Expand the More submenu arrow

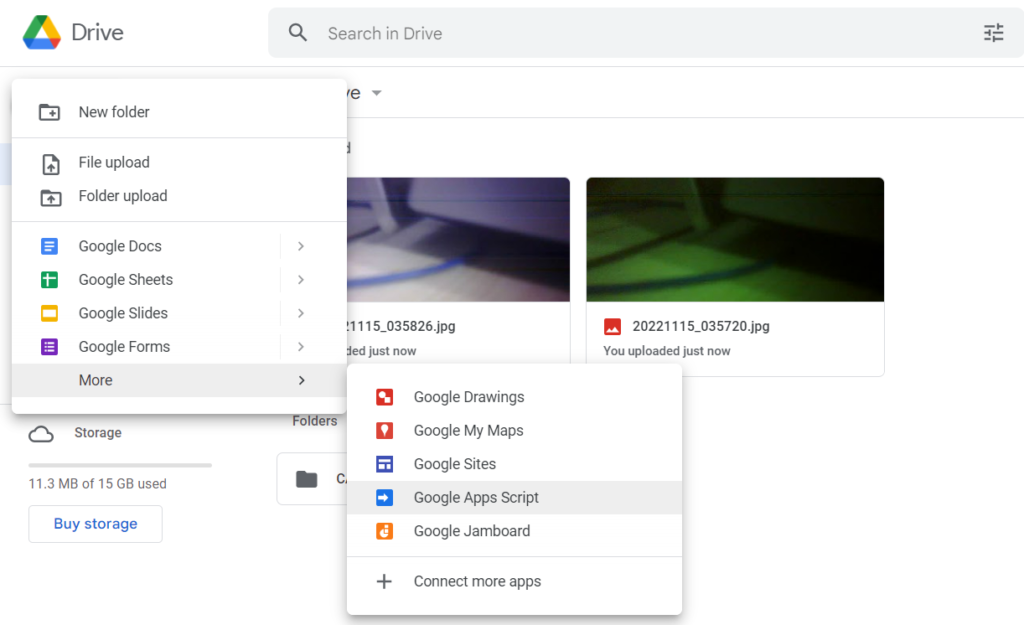[x=301, y=380]
